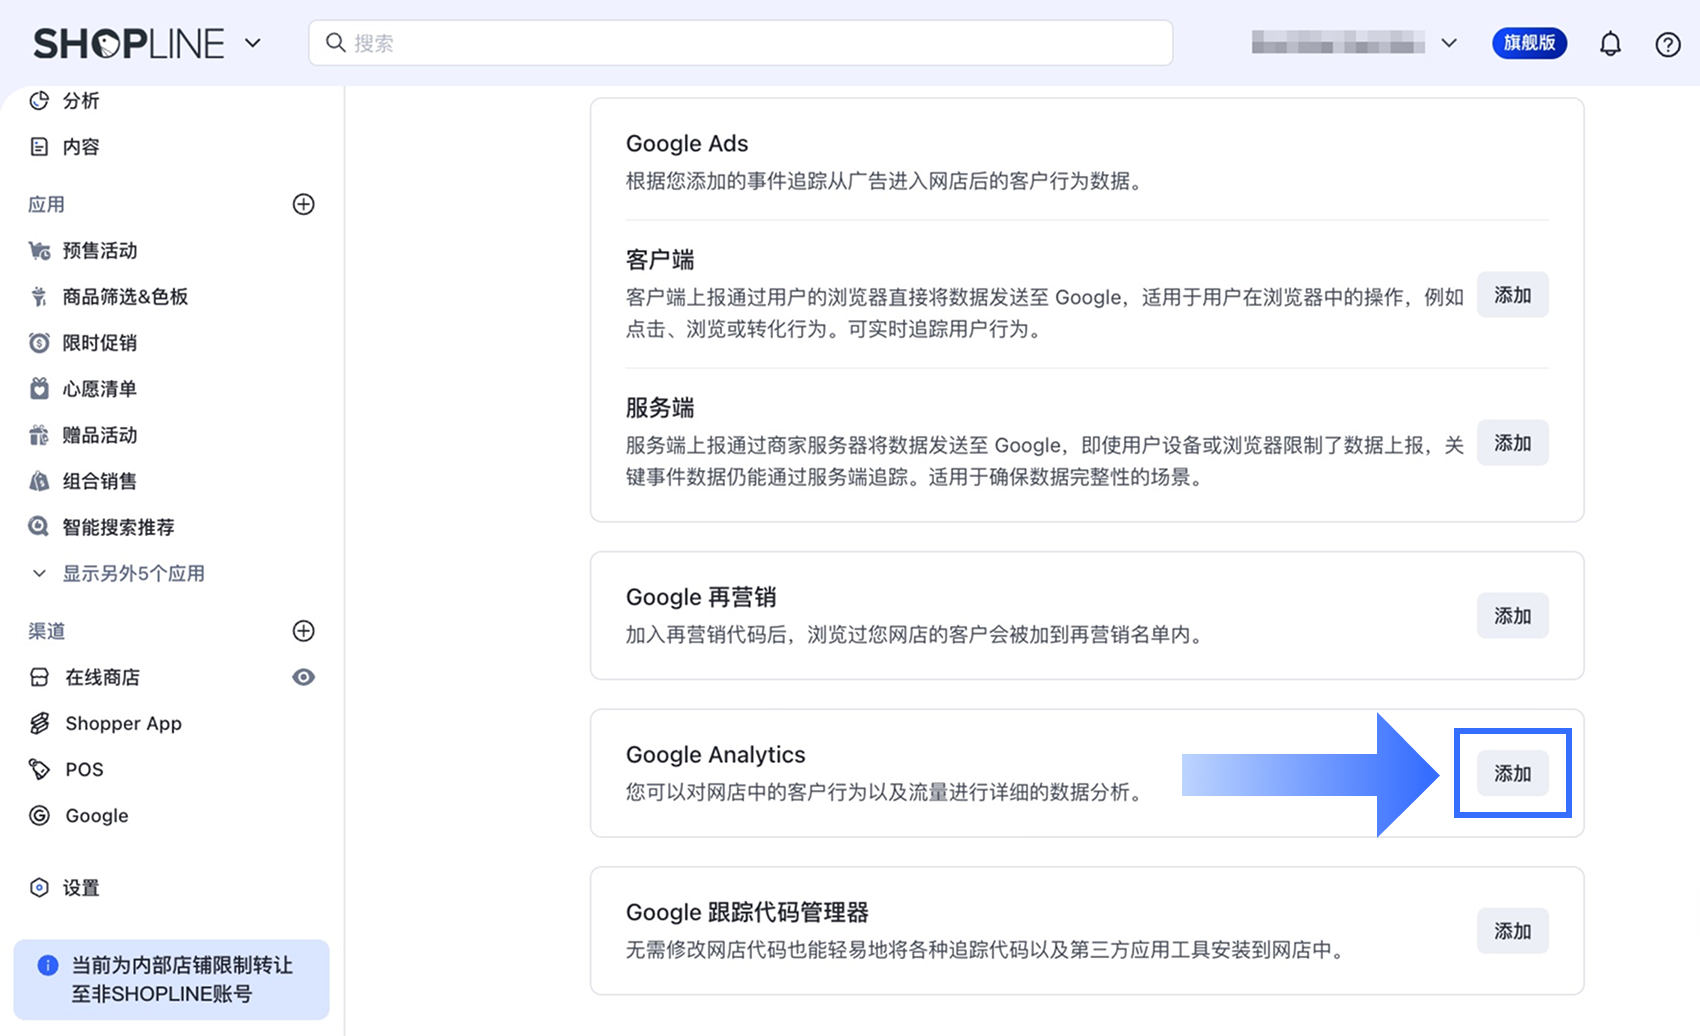The image size is (1700, 1036).
Task: Open 智能搜索推荐 in sidebar
Action: tap(118, 527)
